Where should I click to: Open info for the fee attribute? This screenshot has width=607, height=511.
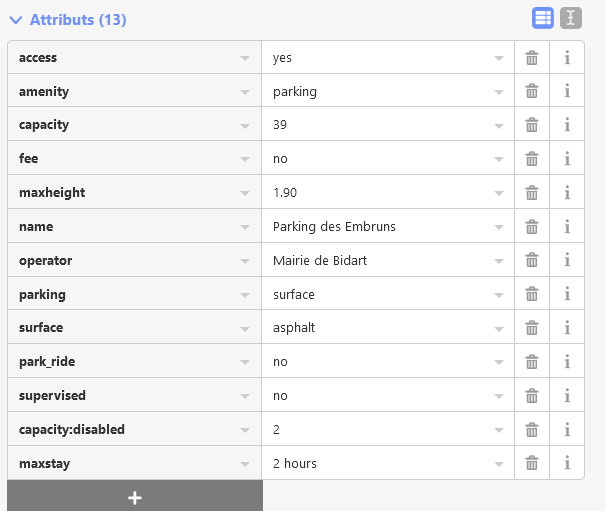(567, 159)
